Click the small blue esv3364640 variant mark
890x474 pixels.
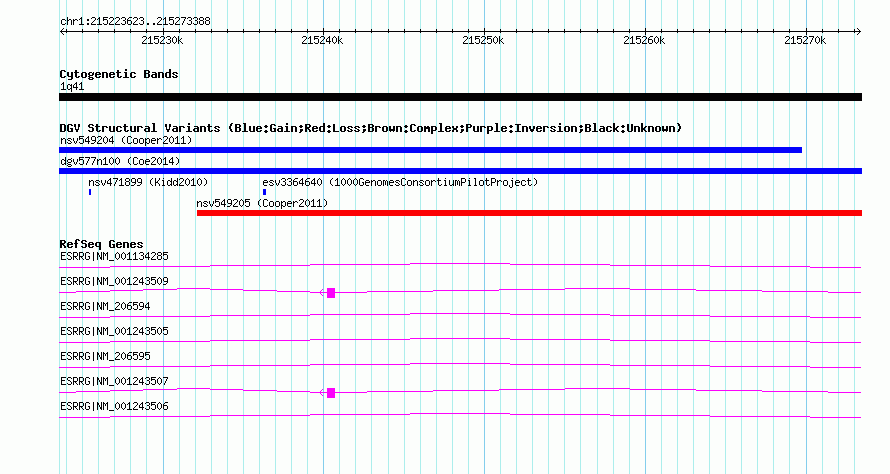[x=265, y=192]
